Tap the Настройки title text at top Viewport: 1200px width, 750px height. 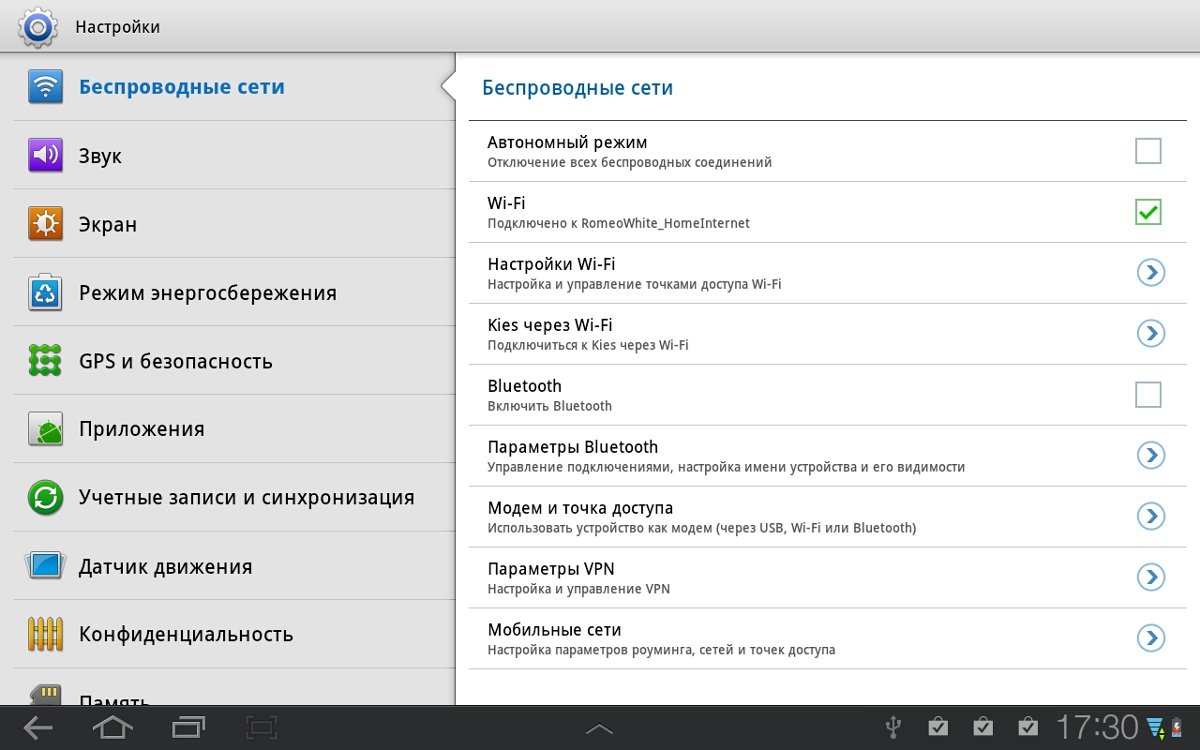point(118,27)
